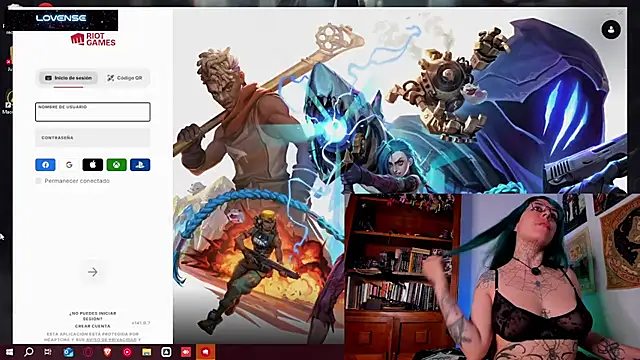The height and width of the screenshot is (360, 640).
Task: Open the Crear cuenta link
Action: (93, 326)
